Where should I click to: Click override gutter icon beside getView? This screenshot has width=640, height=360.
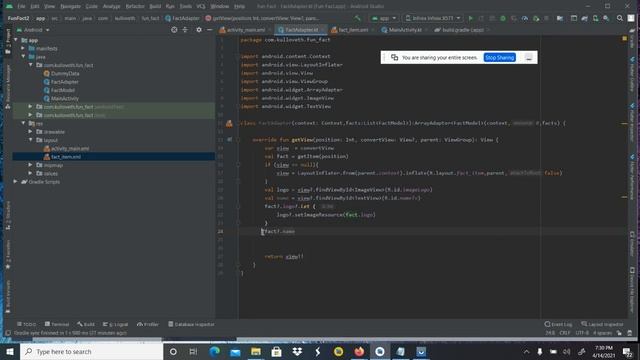click(x=229, y=140)
